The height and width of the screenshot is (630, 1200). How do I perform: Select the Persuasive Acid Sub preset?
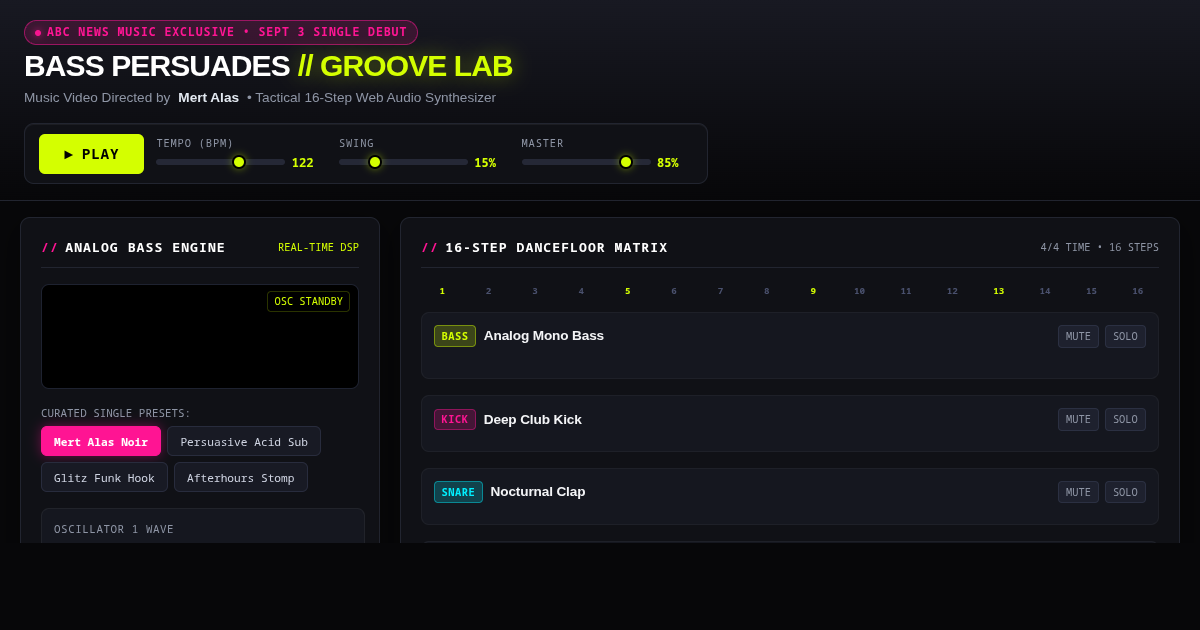244,441
